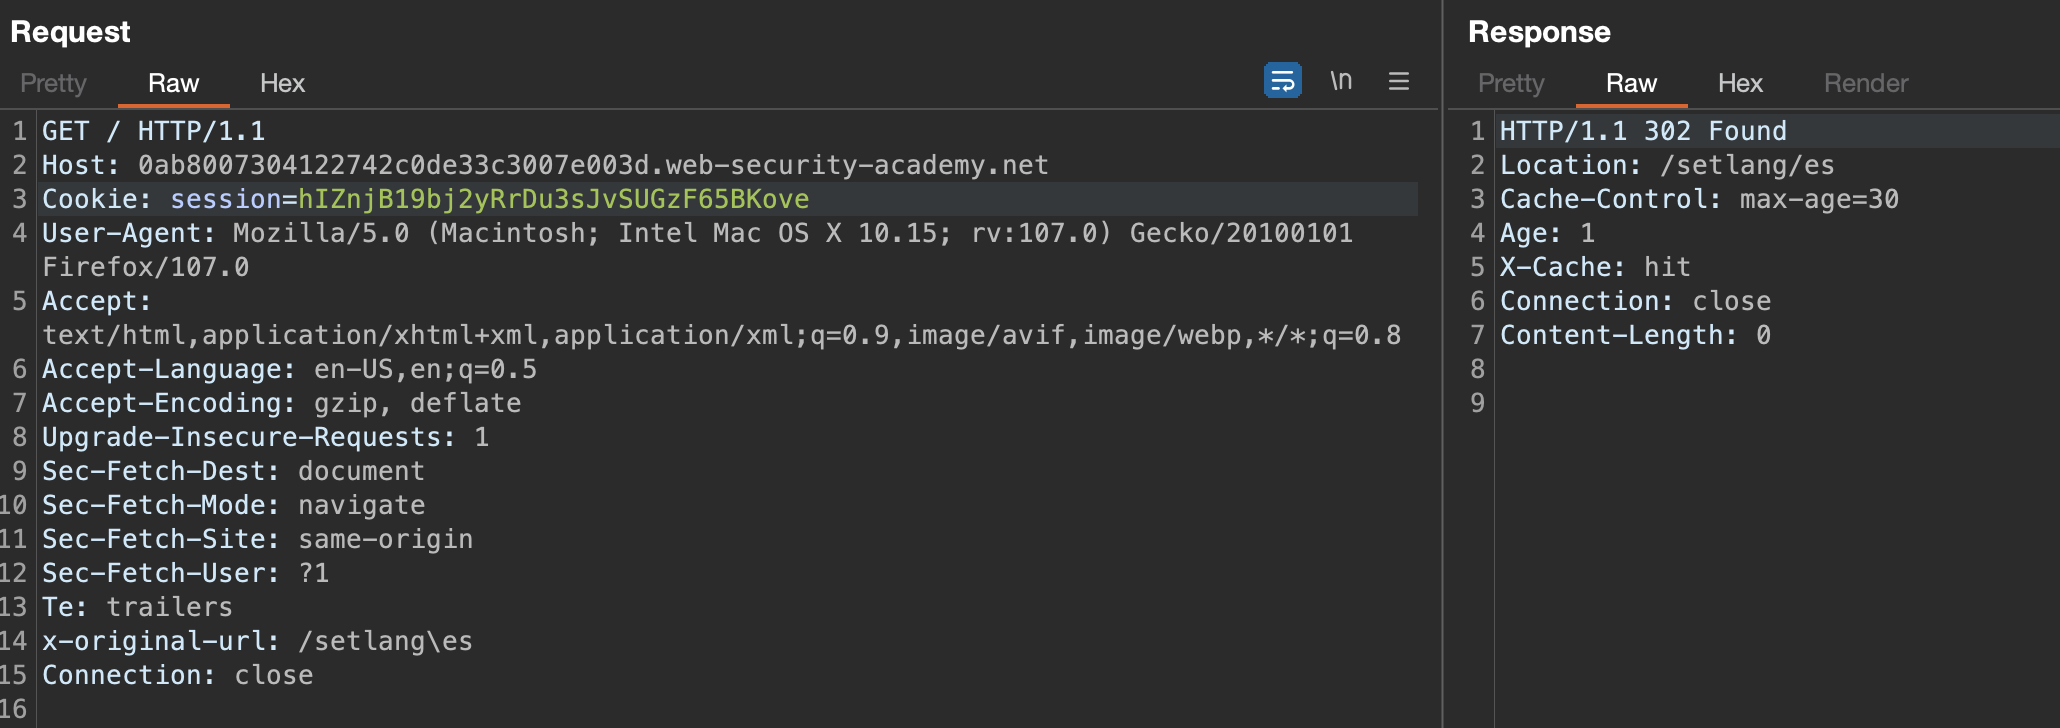The width and height of the screenshot is (2060, 728).
Task: Click the x-original-url header line
Action: pyautogui.click(x=257, y=641)
